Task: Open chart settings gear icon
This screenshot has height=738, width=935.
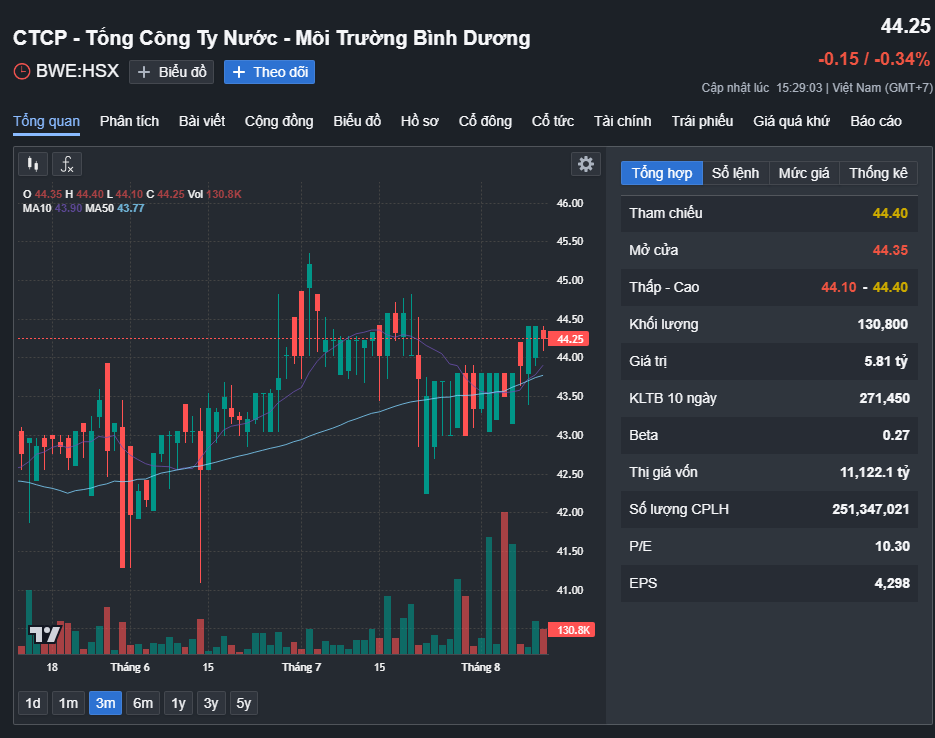Action: point(586,164)
